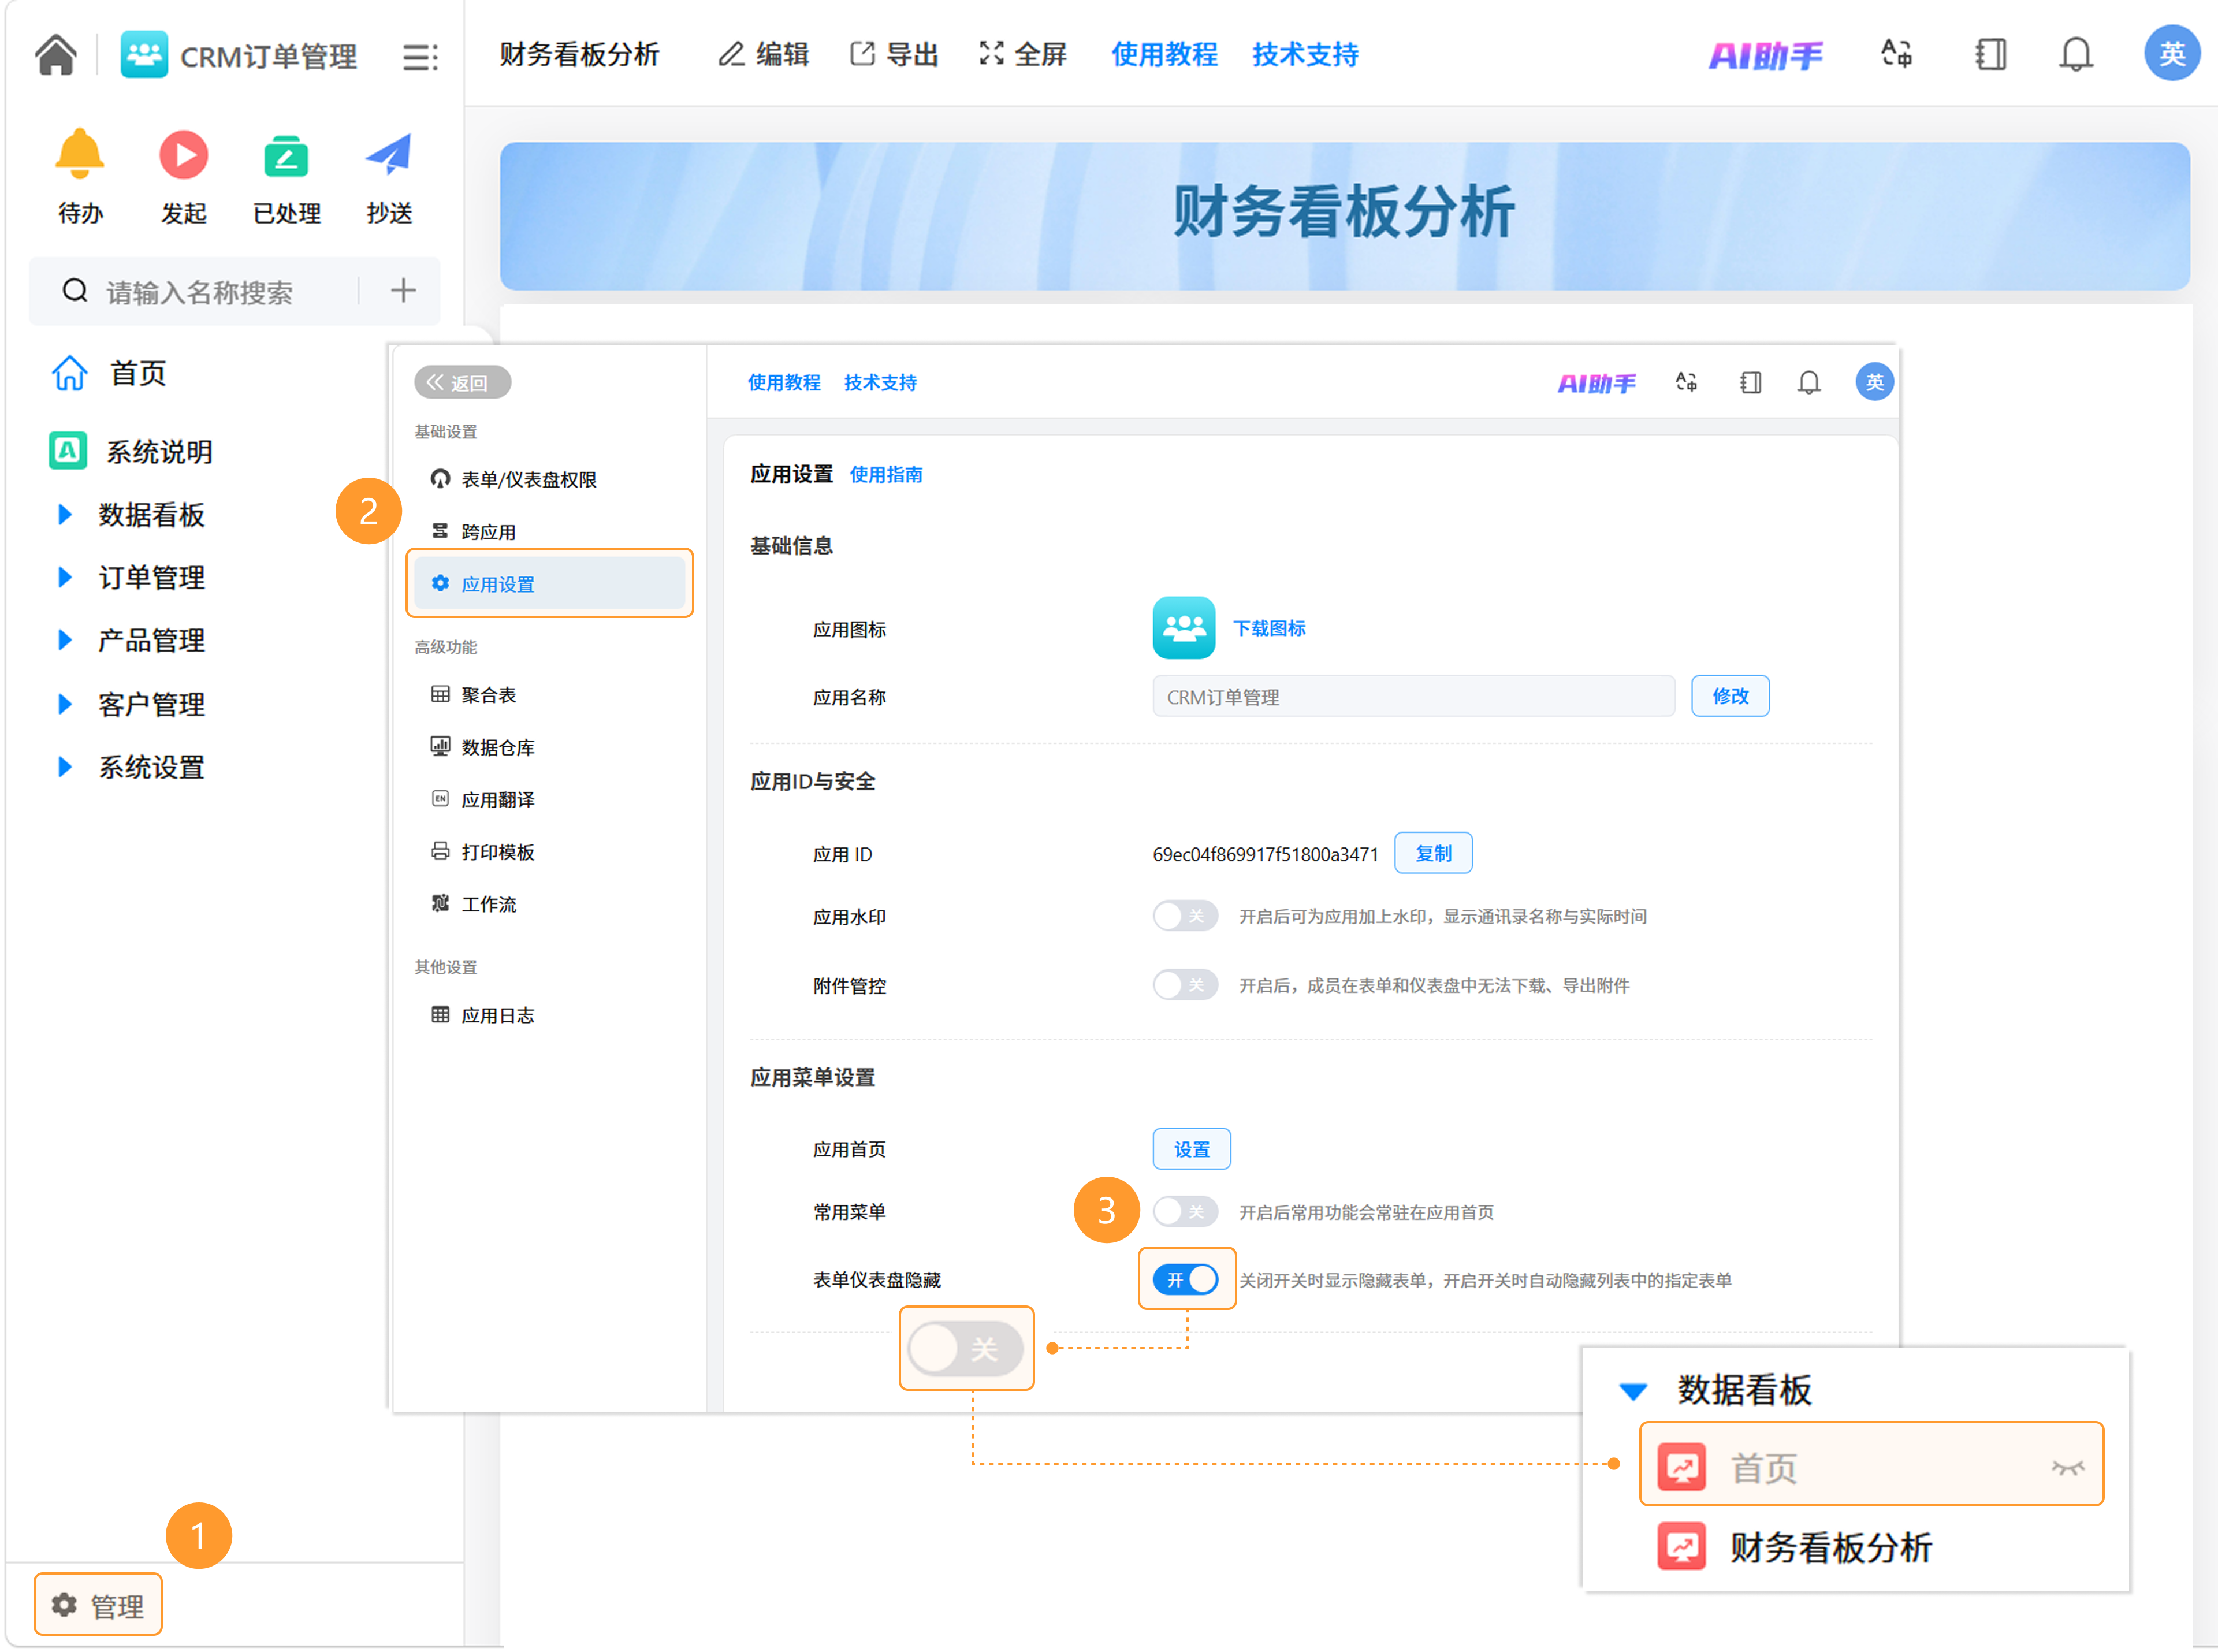The height and width of the screenshot is (1652, 2218).
Task: Collapse 数据看板 in the bottom-right popup
Action: pyautogui.click(x=1633, y=1391)
